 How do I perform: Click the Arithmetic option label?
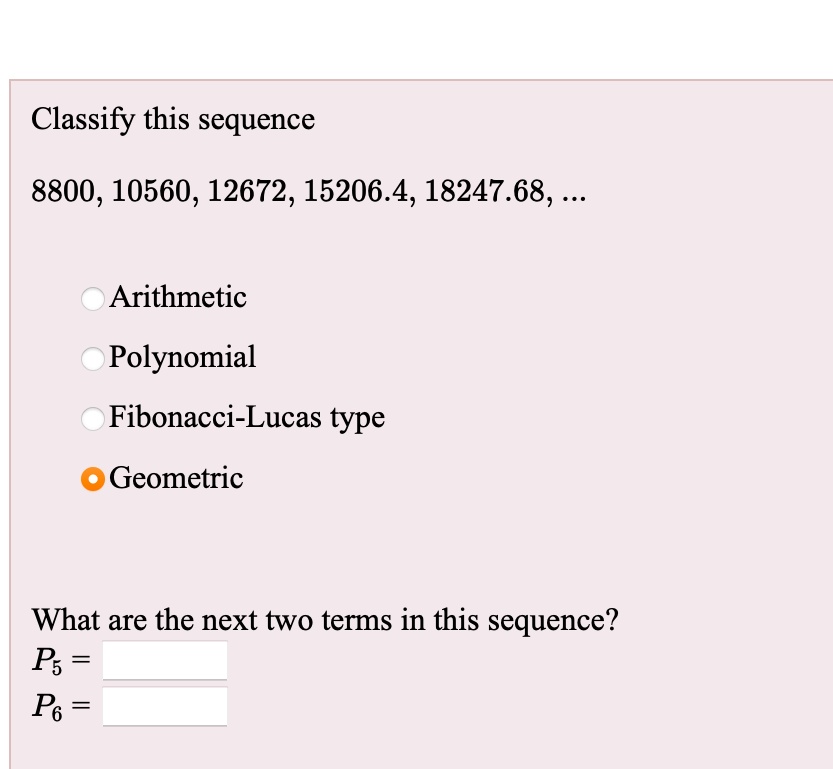pyautogui.click(x=178, y=297)
